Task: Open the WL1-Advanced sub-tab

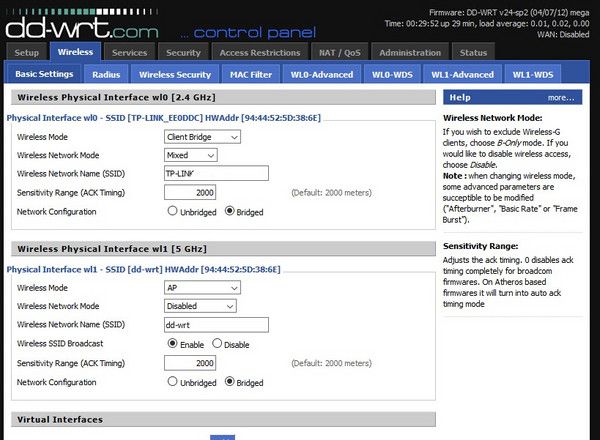Action: [x=461, y=74]
